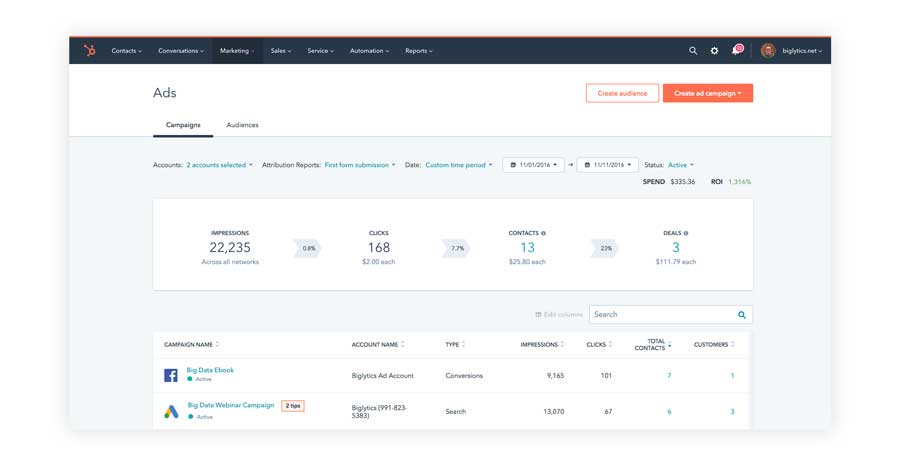The width and height of the screenshot is (900, 465).
Task: Click customers 1 for Big Data Ebook
Action: (732, 375)
